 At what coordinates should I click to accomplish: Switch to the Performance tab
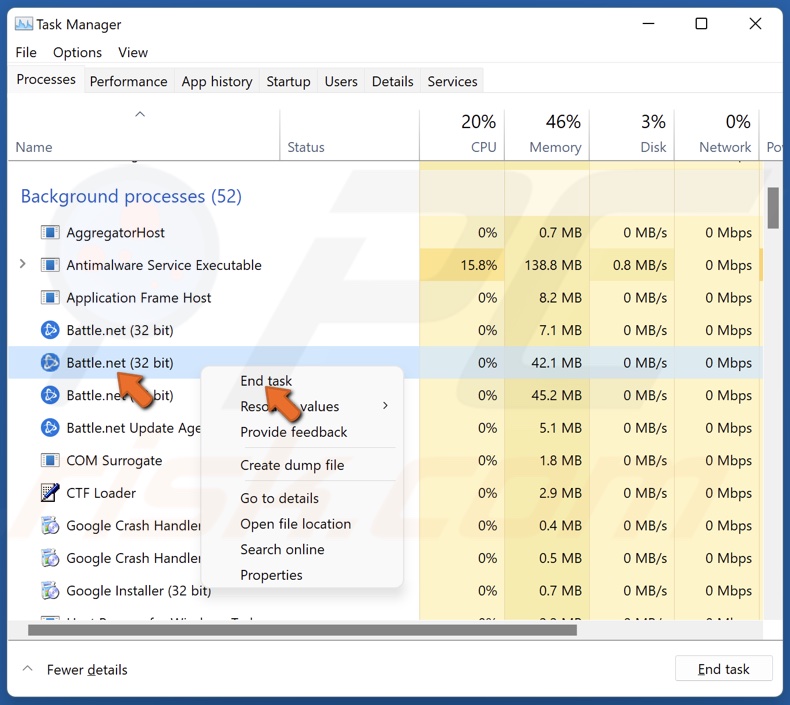pyautogui.click(x=128, y=81)
